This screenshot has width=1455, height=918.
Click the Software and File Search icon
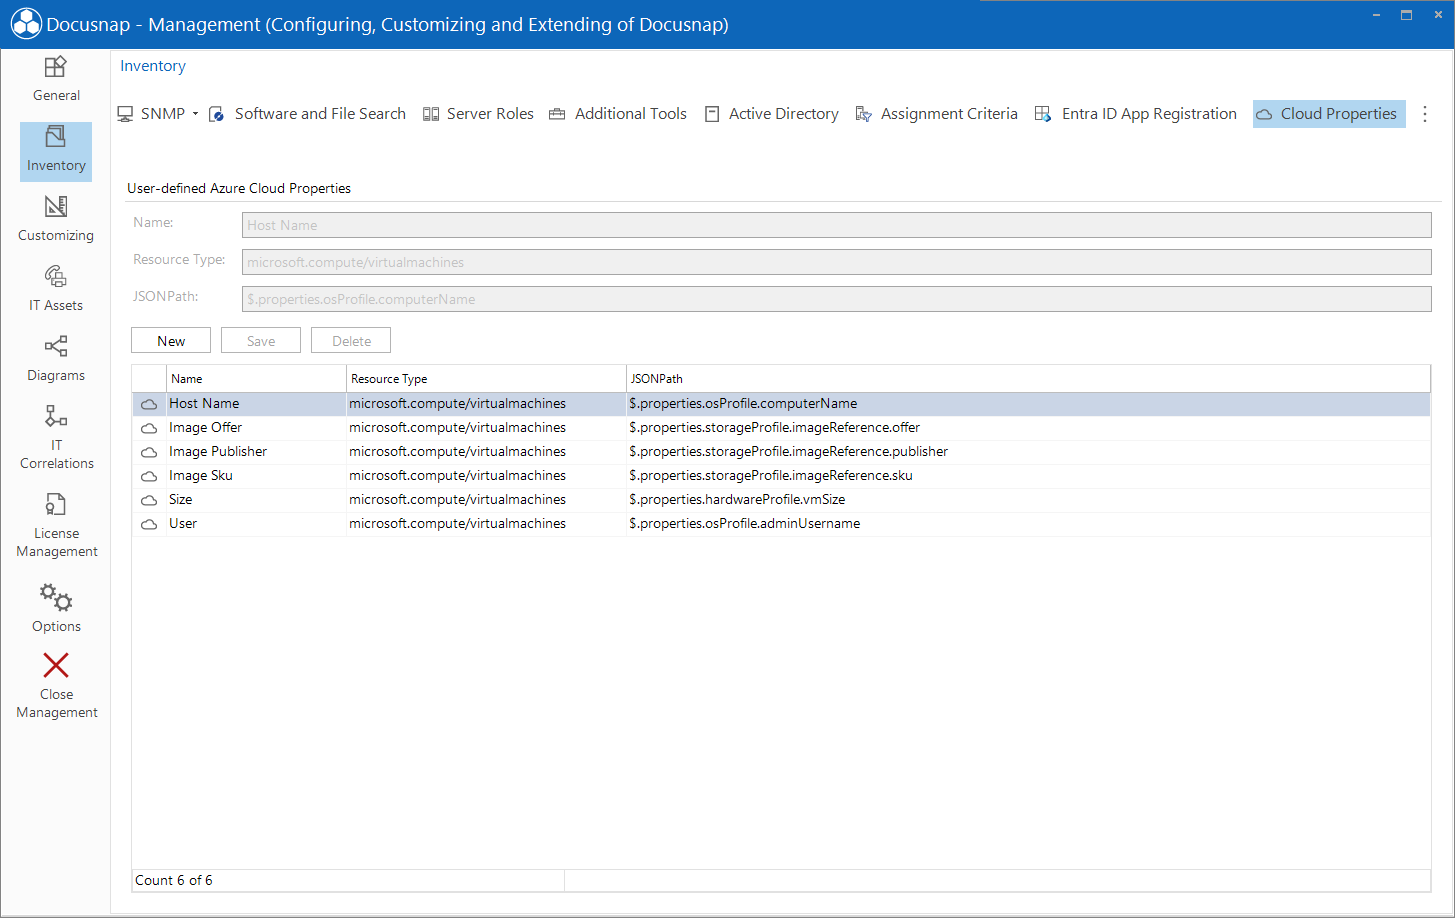(216, 114)
